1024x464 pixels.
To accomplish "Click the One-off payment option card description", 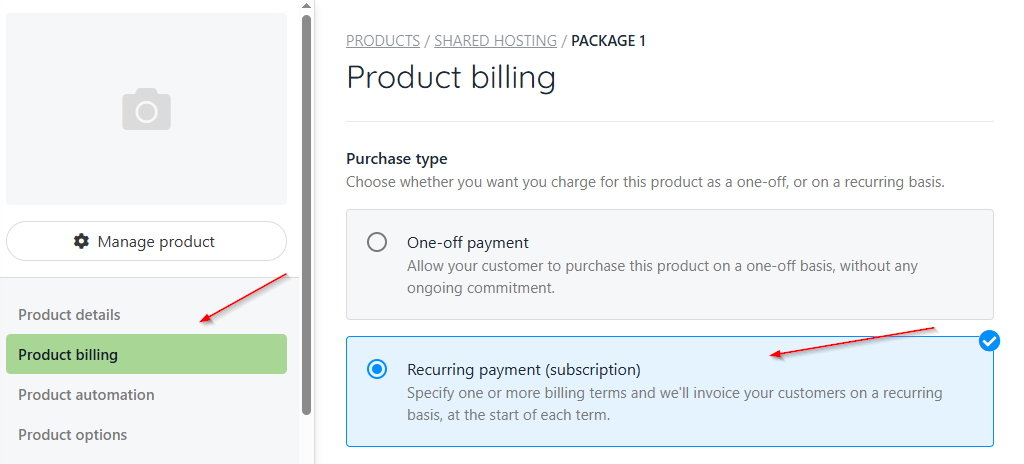I will point(662,275).
